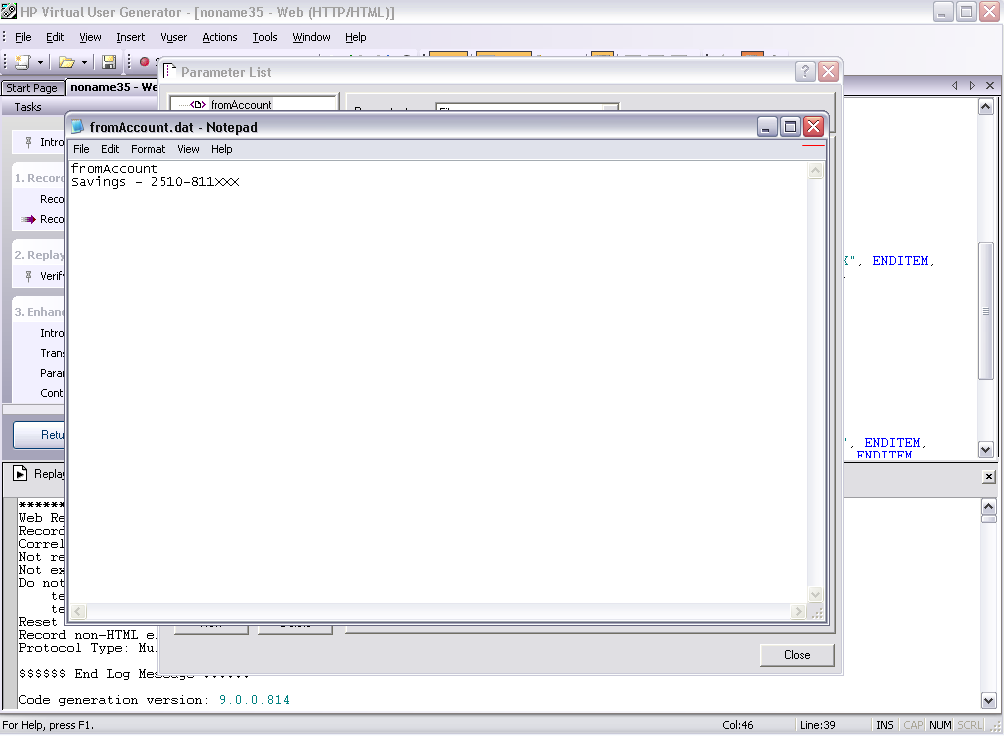The image size is (1004, 736).
Task: Close the Parameter List dialog with X
Action: tap(828, 72)
